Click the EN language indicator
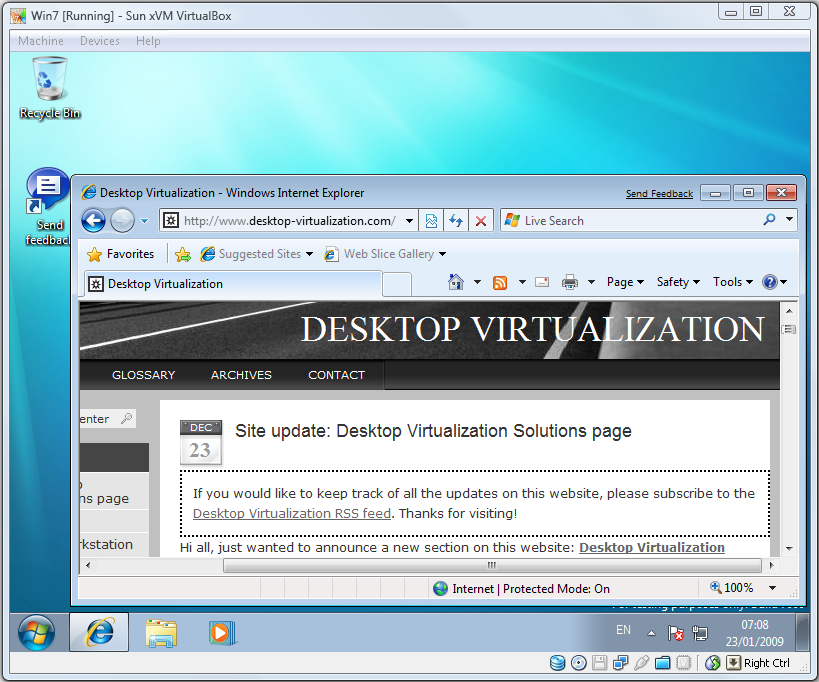This screenshot has height=682, width=819. (x=623, y=630)
